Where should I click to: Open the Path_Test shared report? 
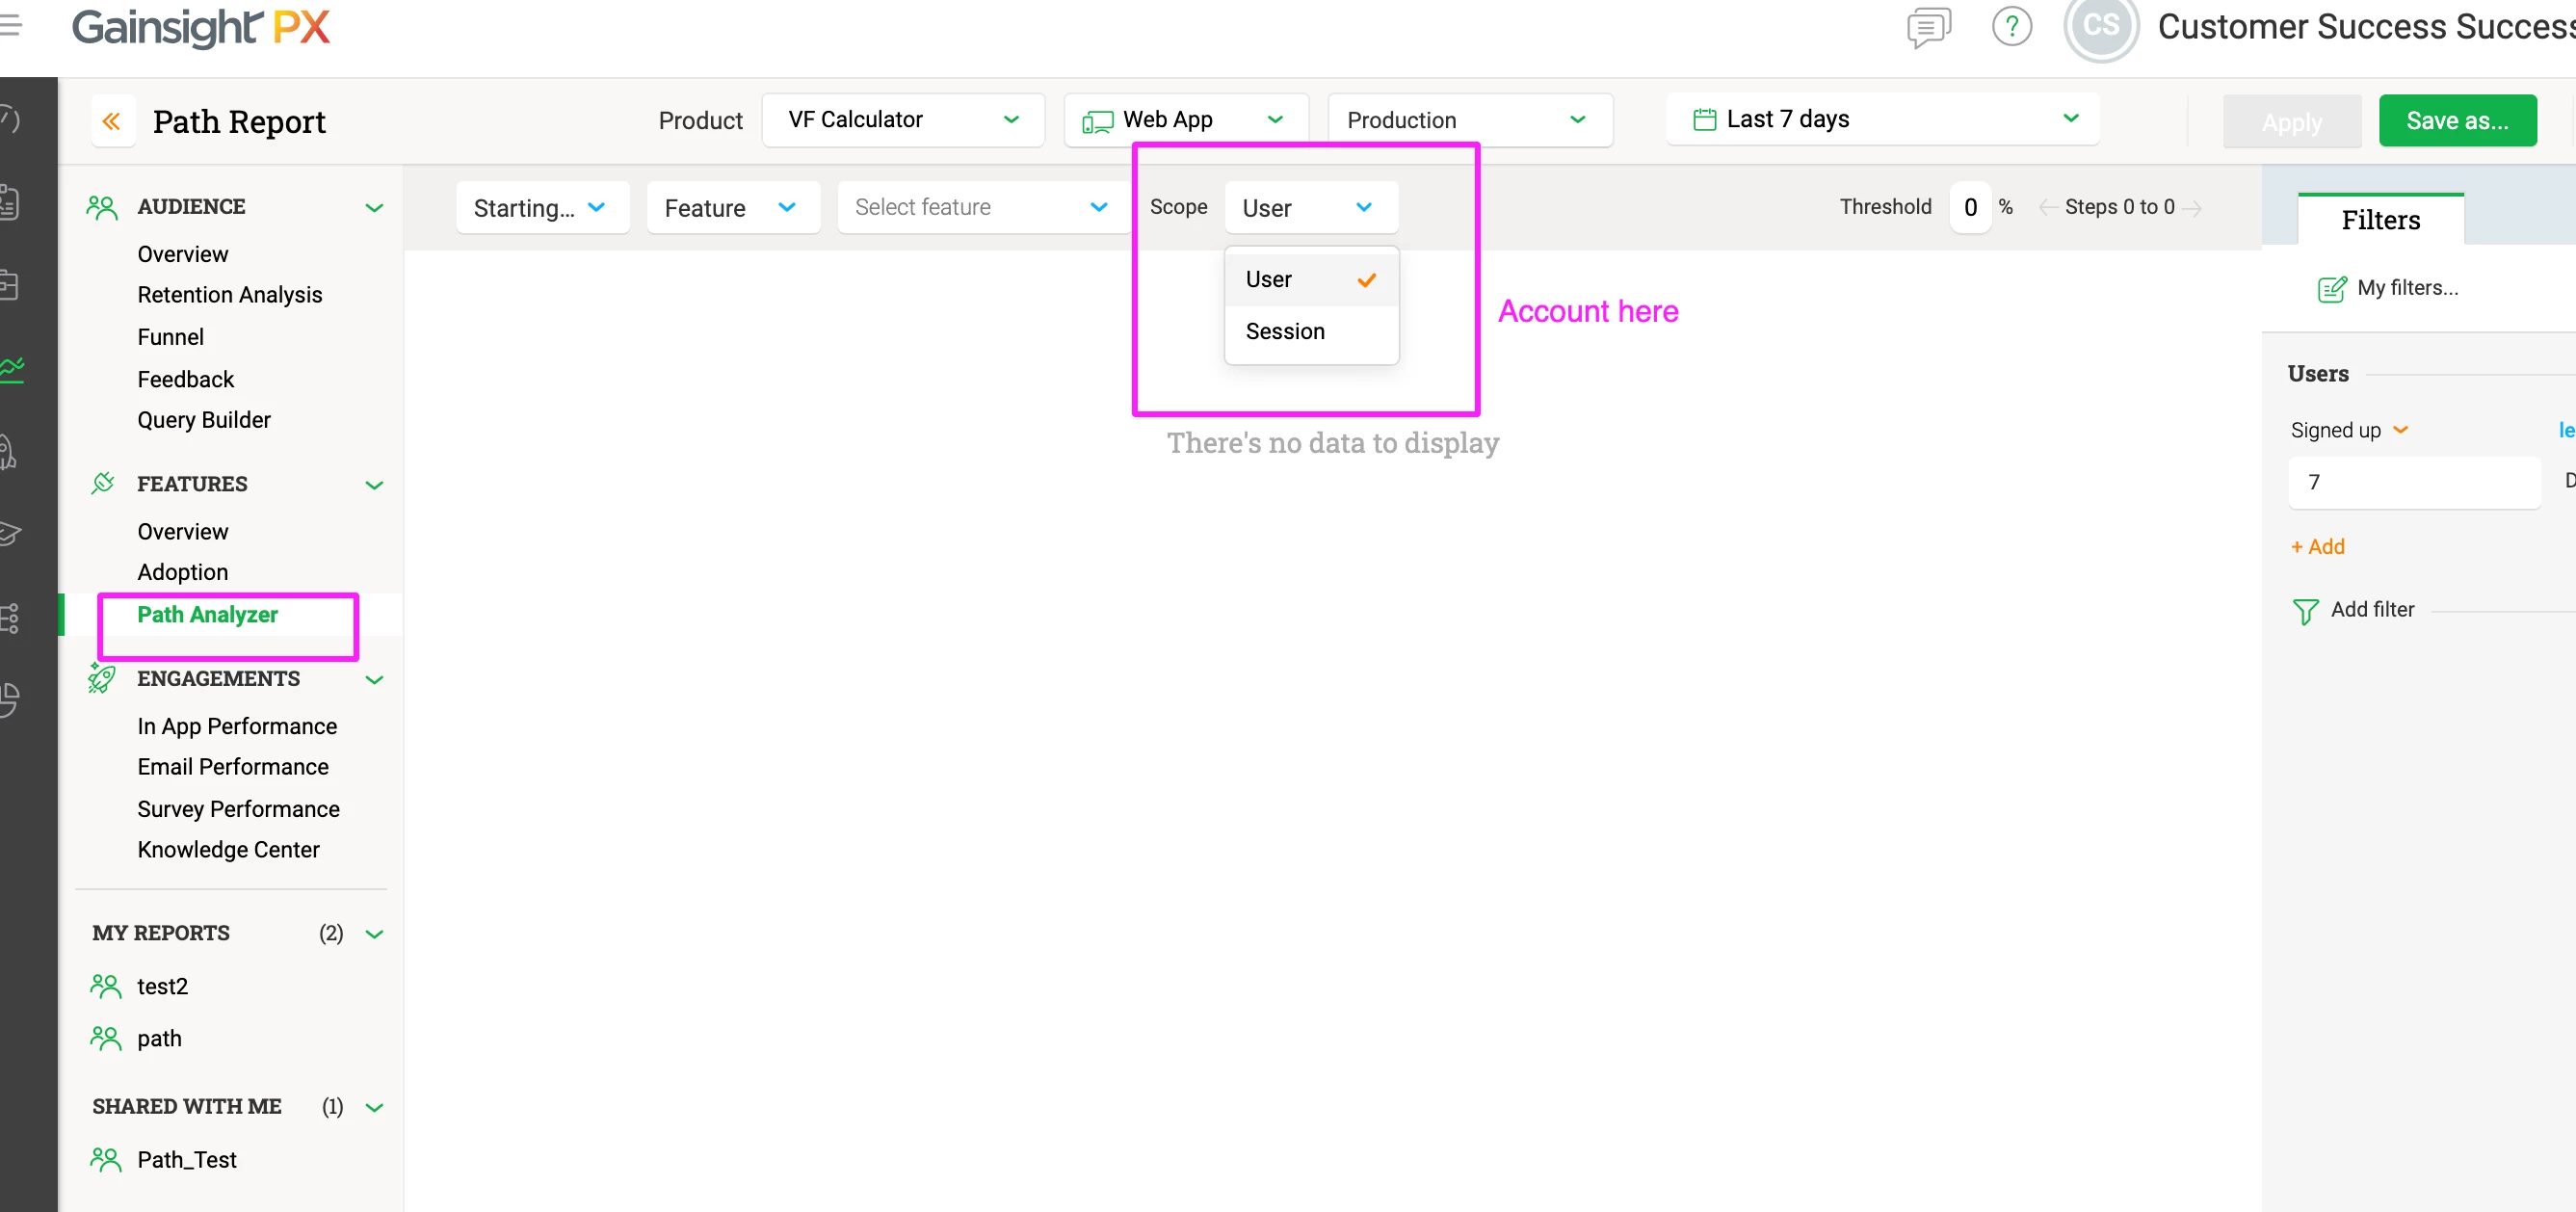pos(187,1159)
